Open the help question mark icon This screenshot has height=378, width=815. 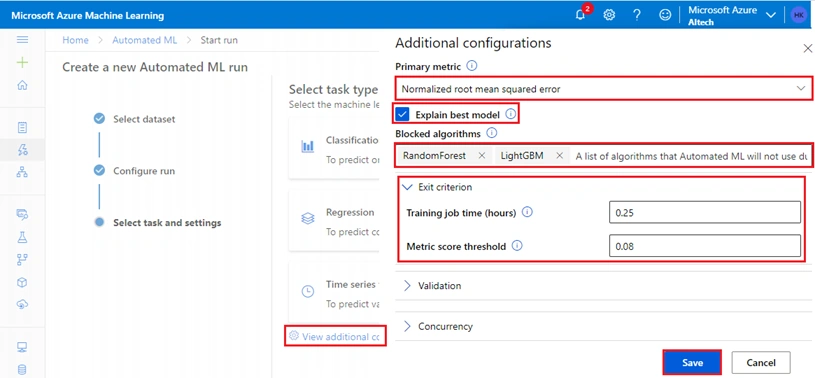point(637,15)
